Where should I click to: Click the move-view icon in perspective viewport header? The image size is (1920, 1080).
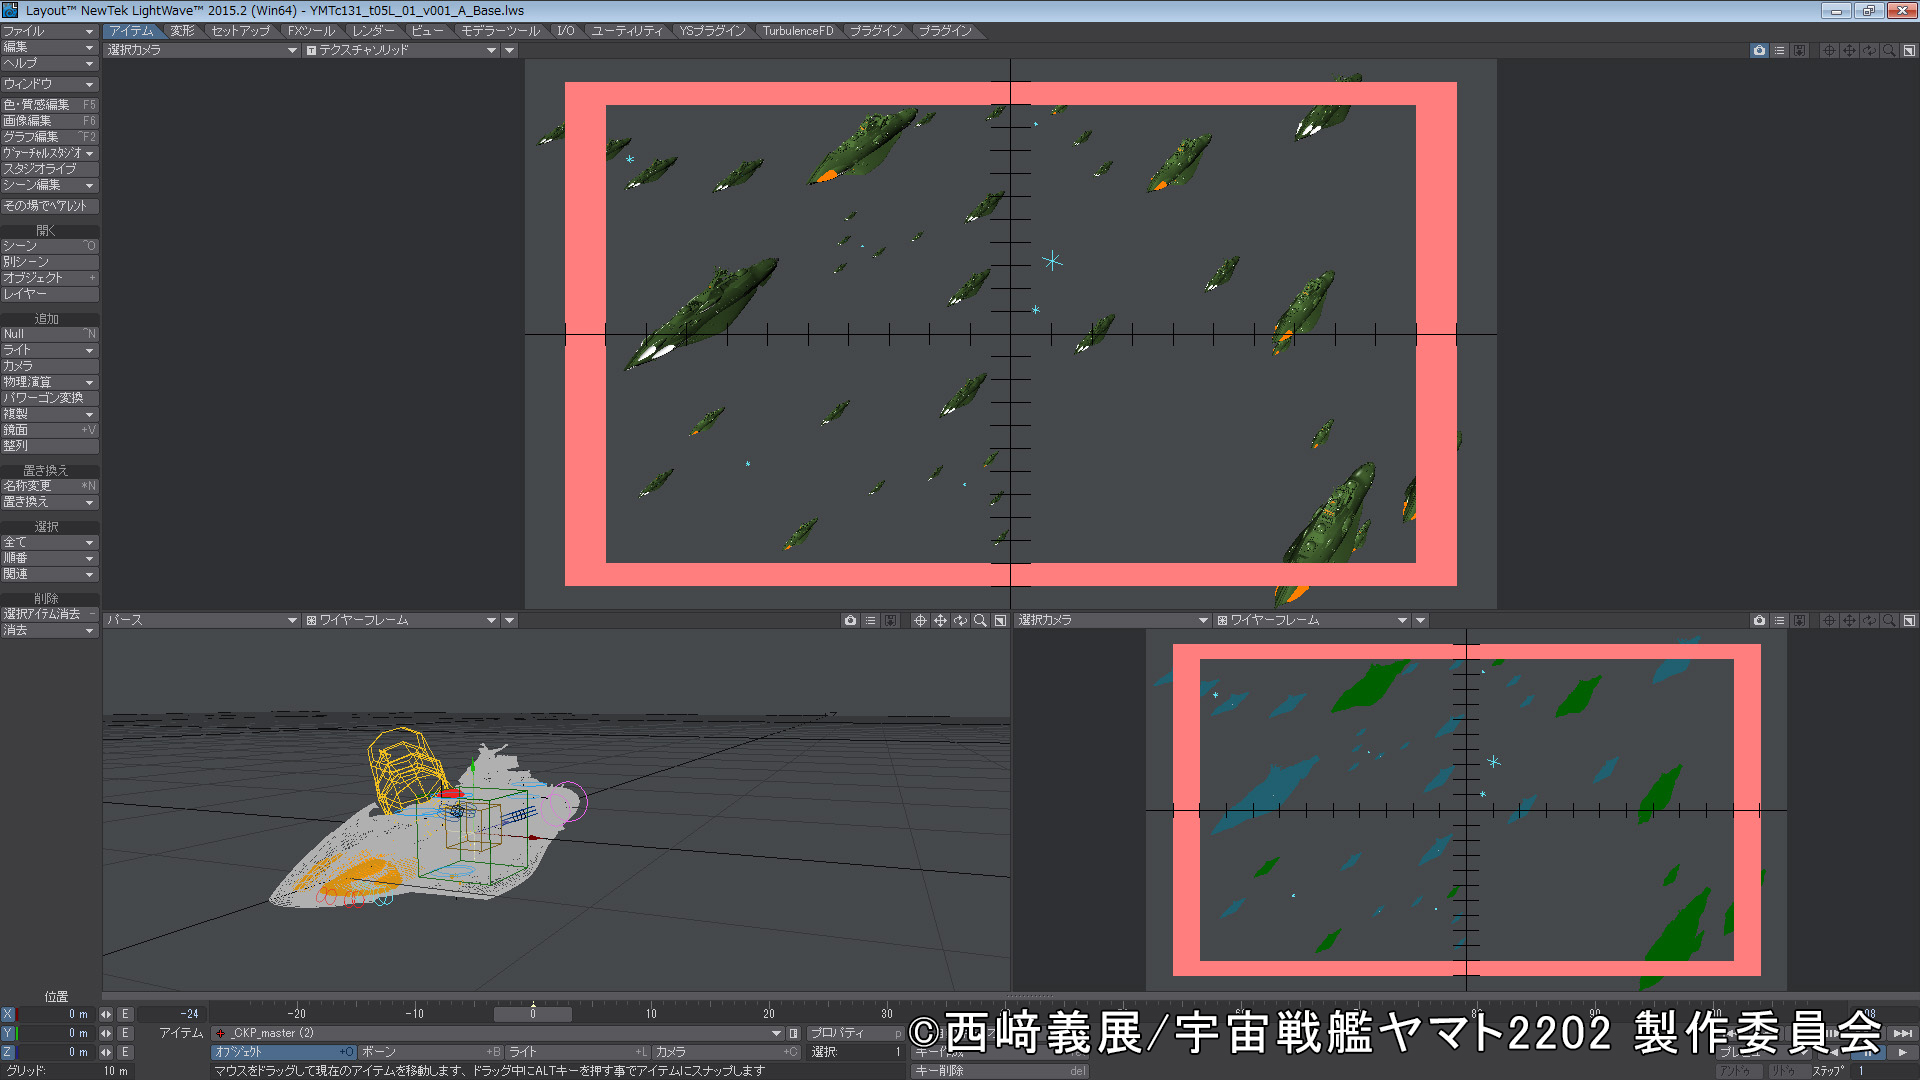pyautogui.click(x=940, y=620)
